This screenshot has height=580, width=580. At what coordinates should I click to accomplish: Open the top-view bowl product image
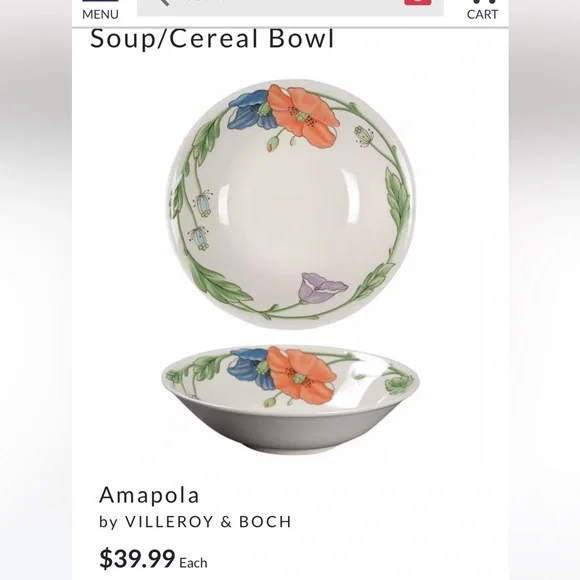(292, 204)
